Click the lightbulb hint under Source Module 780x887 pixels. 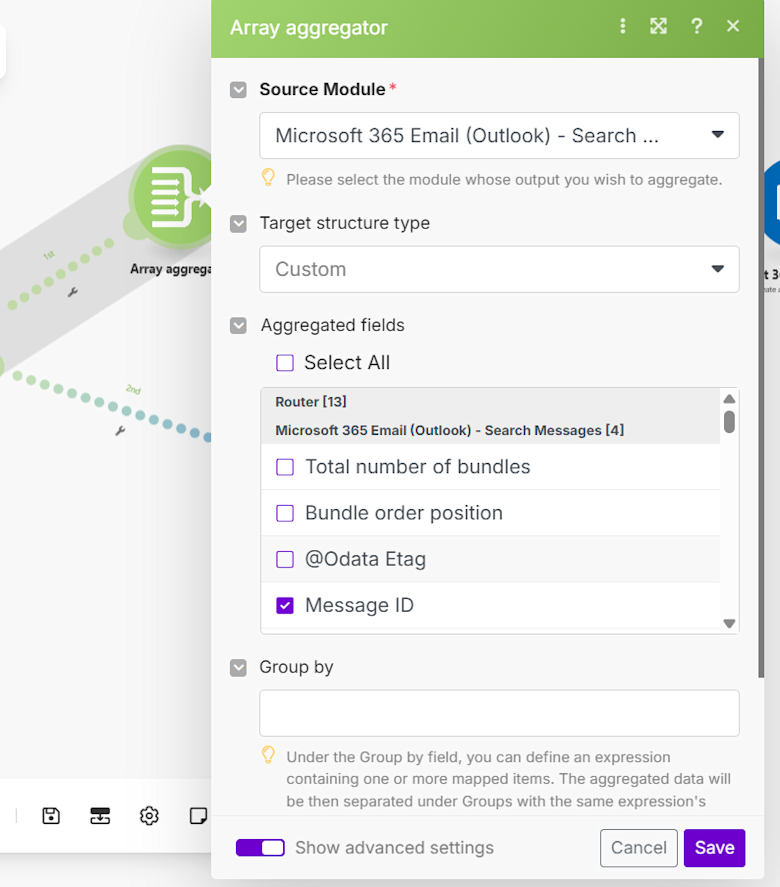268,178
